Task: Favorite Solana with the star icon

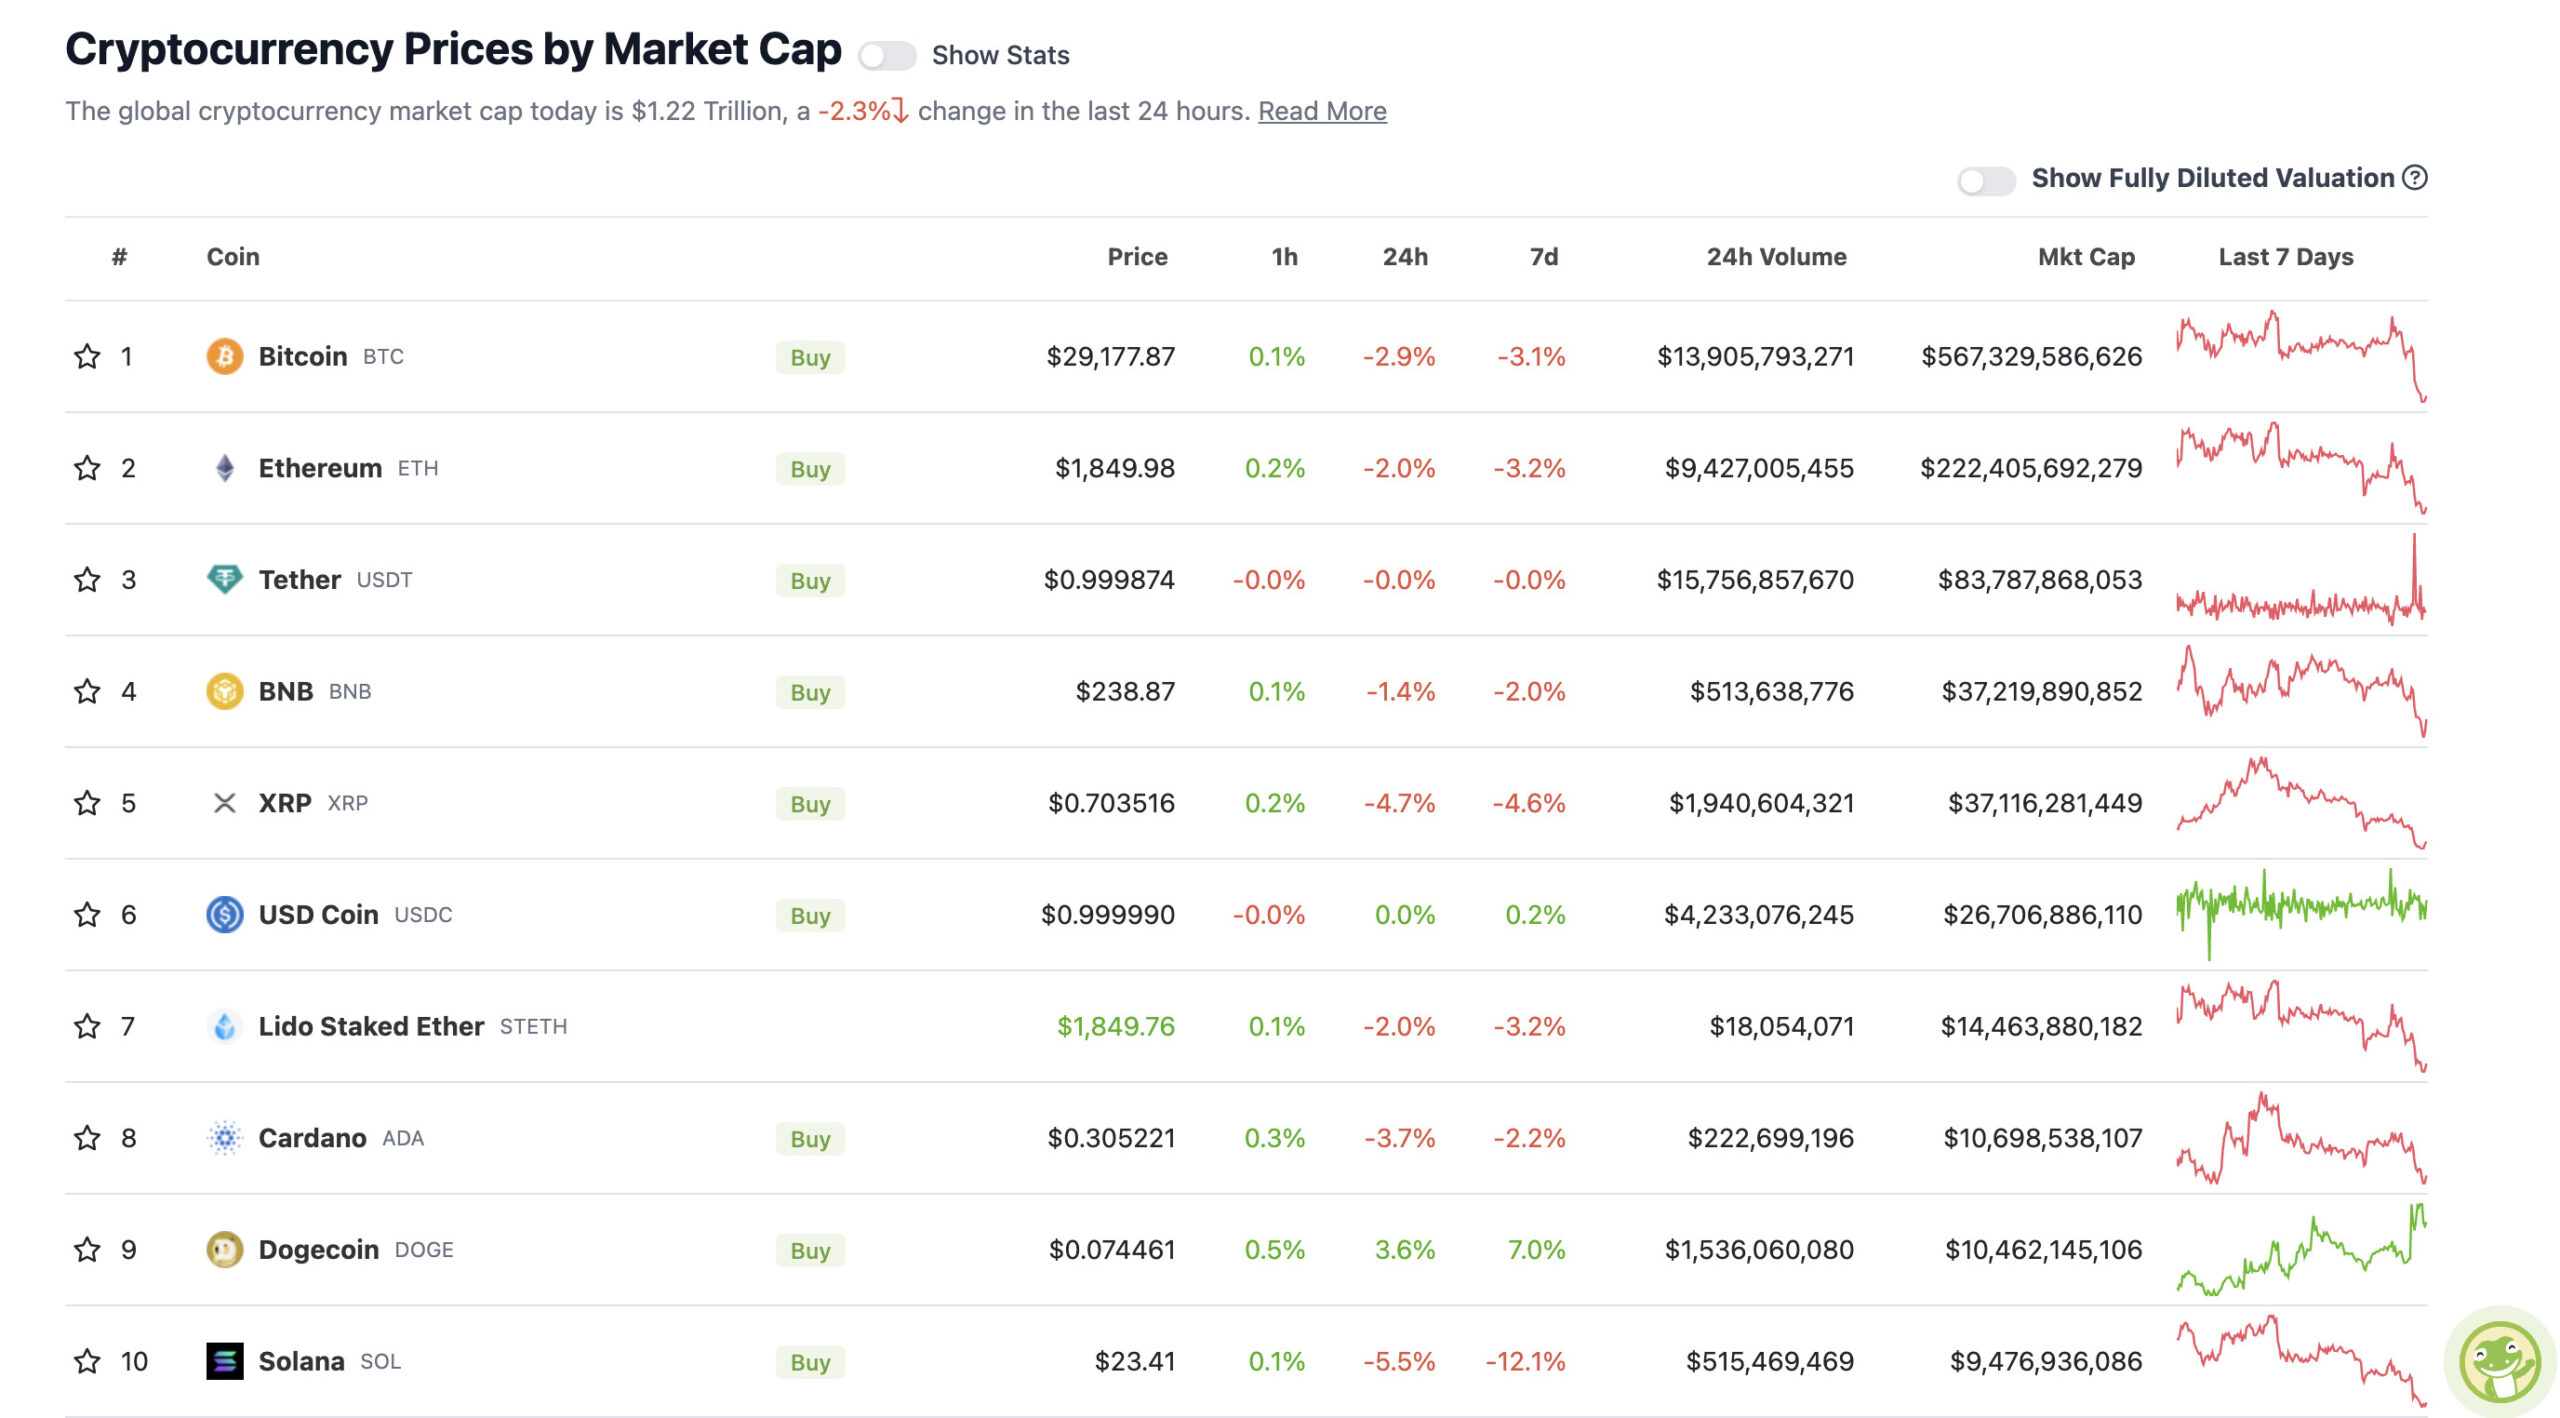Action: click(x=87, y=1361)
